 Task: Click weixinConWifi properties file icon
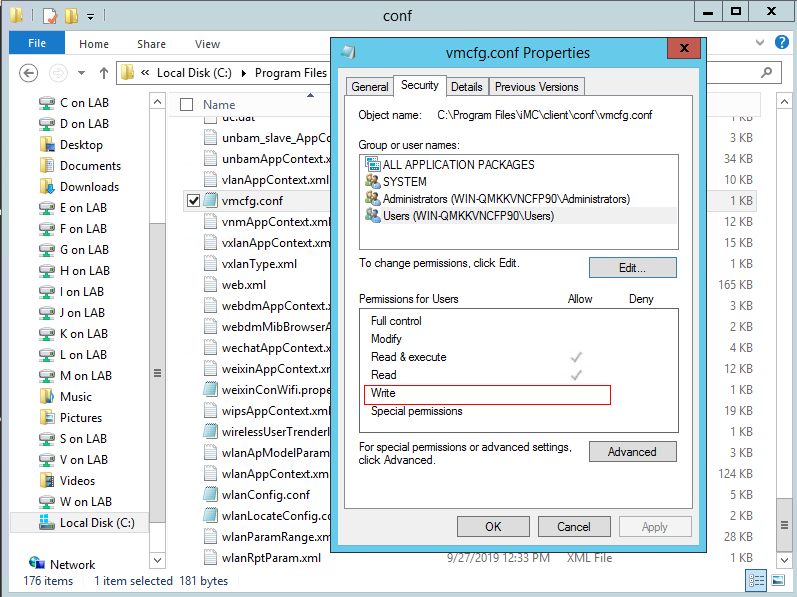click(x=210, y=390)
